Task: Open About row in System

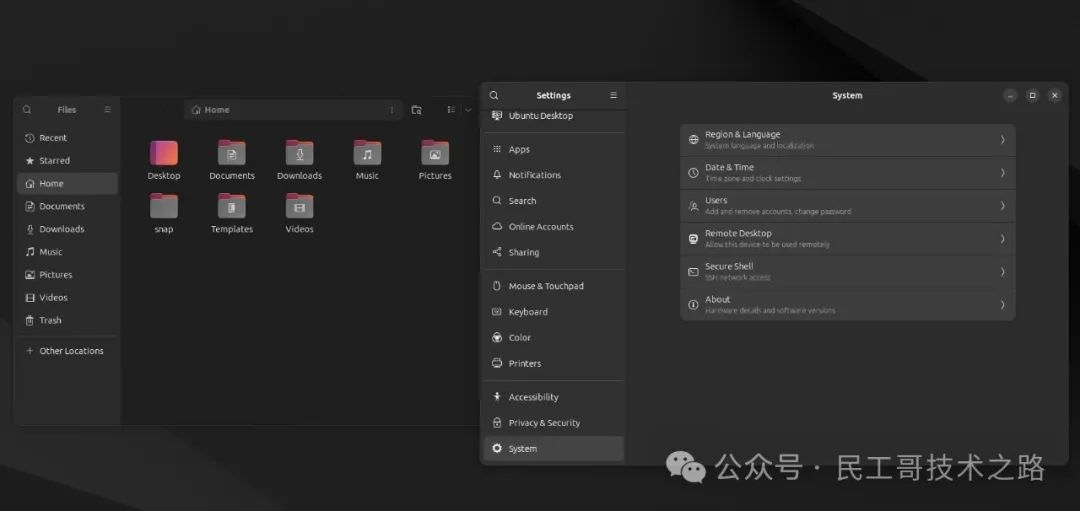Action: (847, 304)
